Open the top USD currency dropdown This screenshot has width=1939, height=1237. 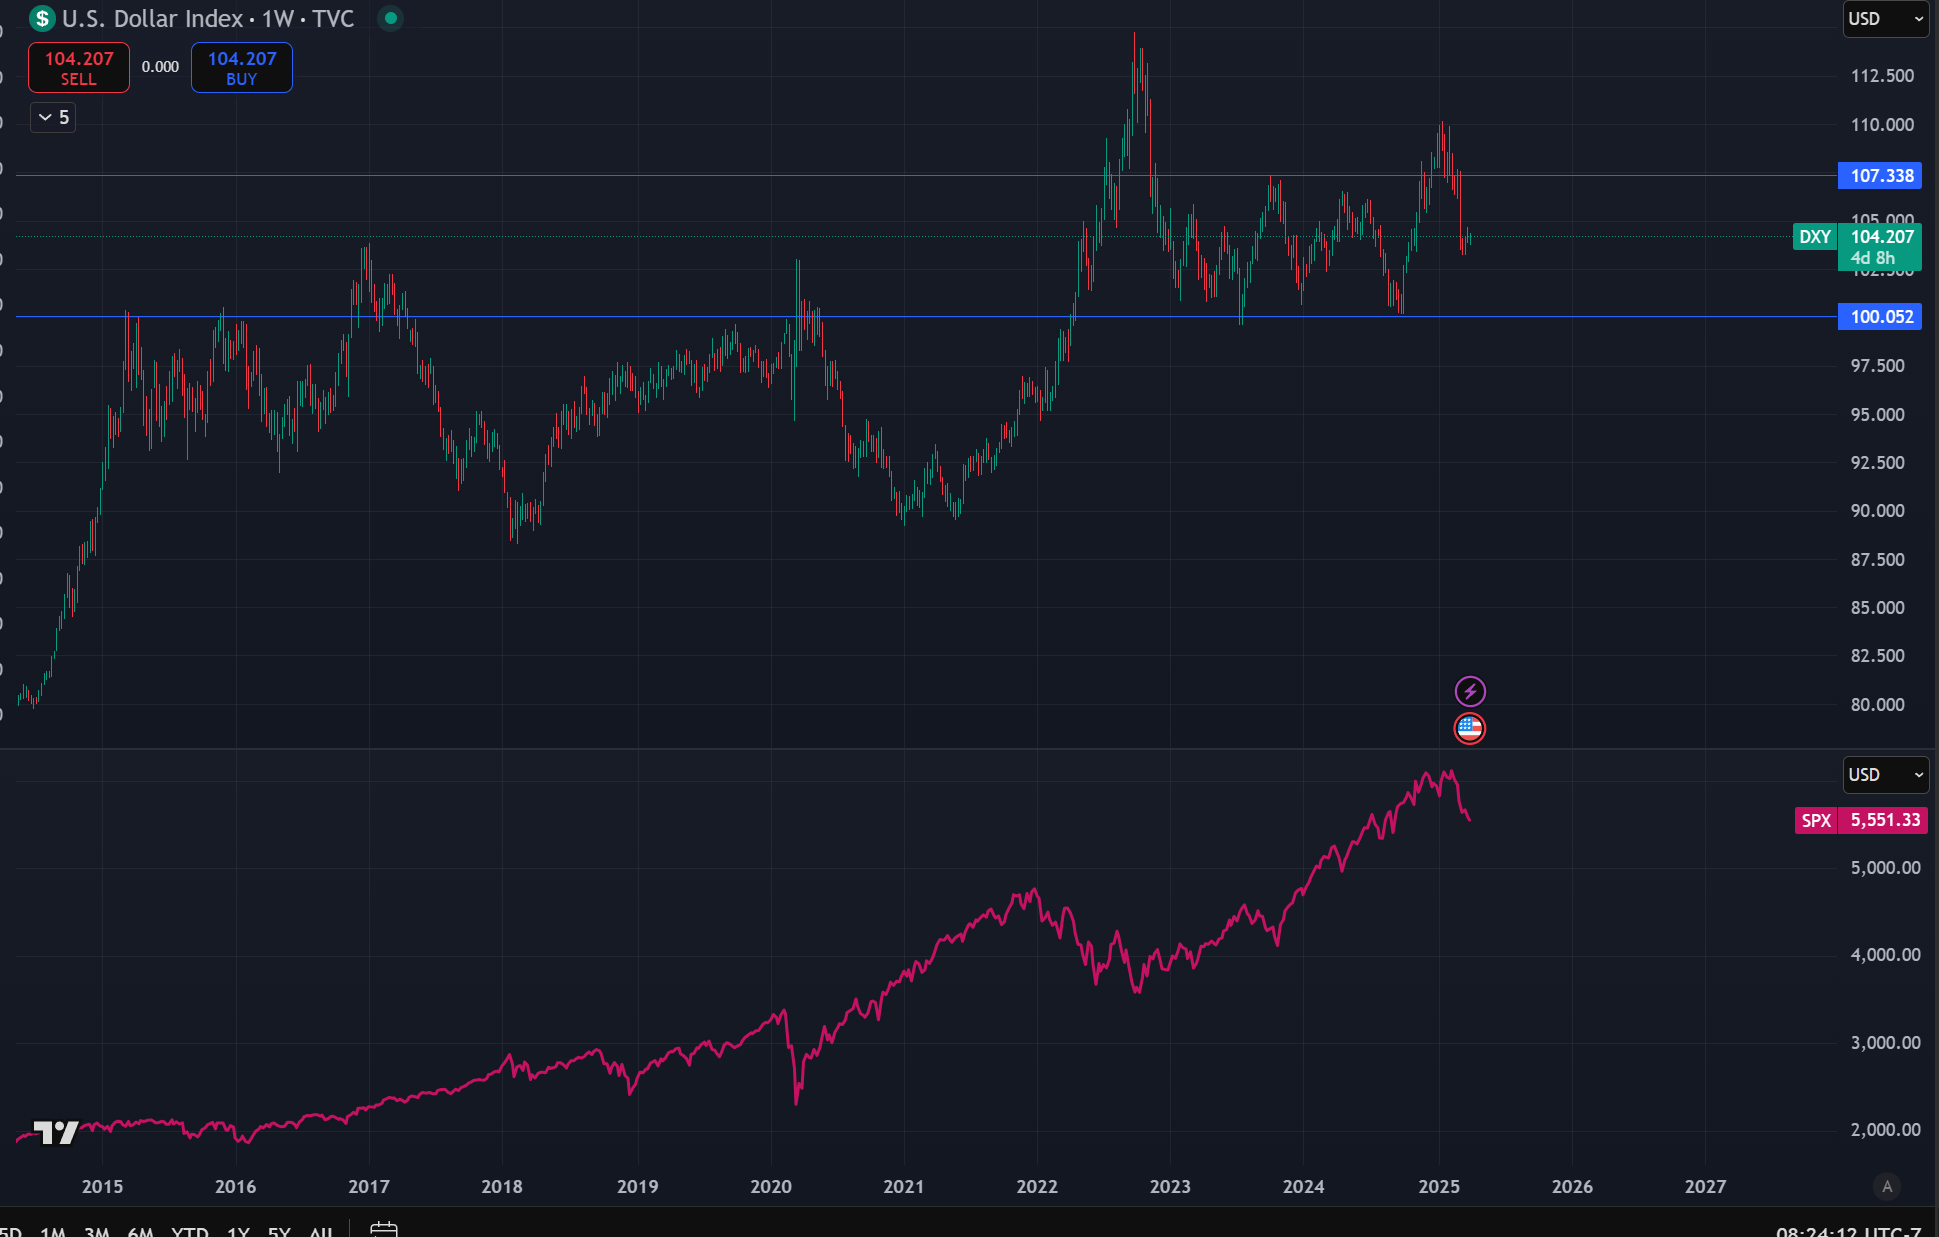click(x=1884, y=19)
